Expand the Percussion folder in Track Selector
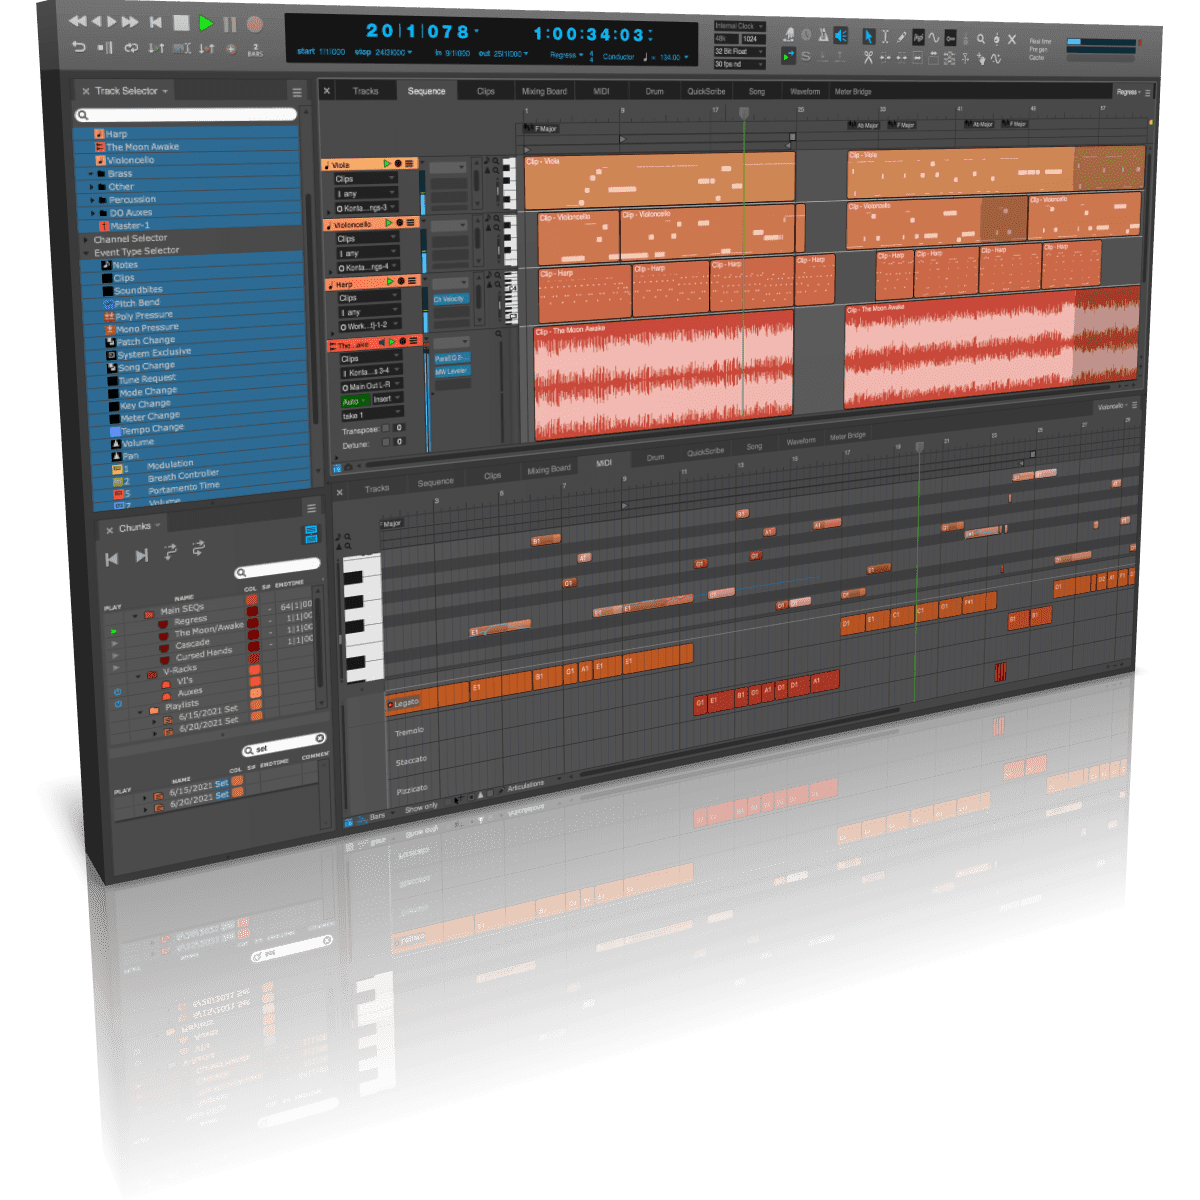 pyautogui.click(x=93, y=200)
